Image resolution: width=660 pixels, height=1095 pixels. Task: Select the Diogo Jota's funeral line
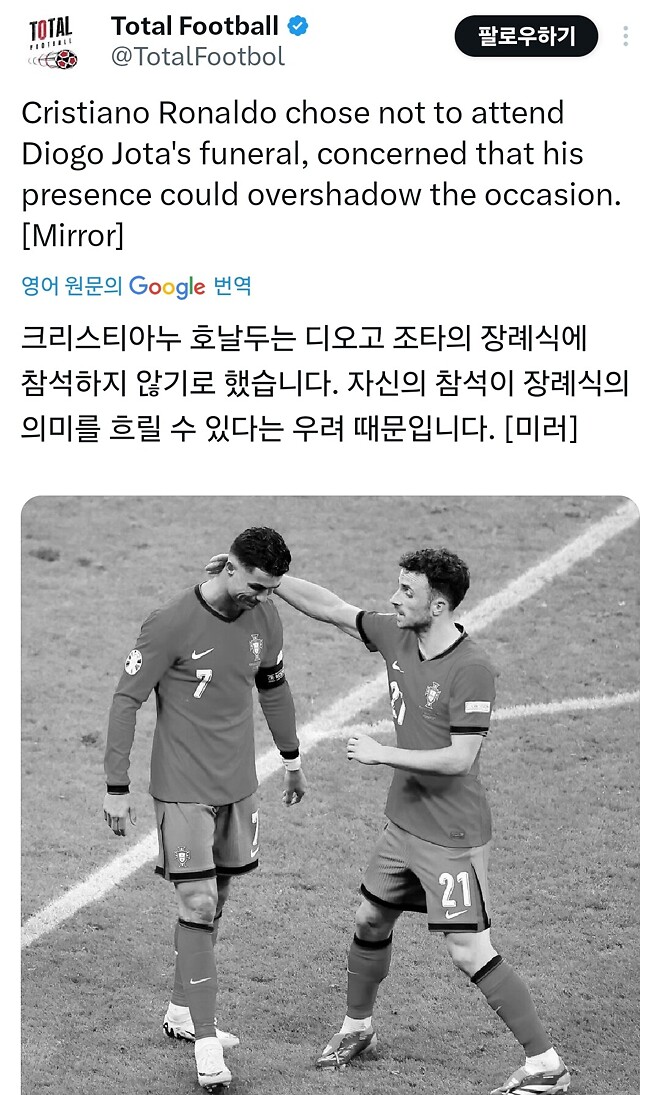pos(302,154)
